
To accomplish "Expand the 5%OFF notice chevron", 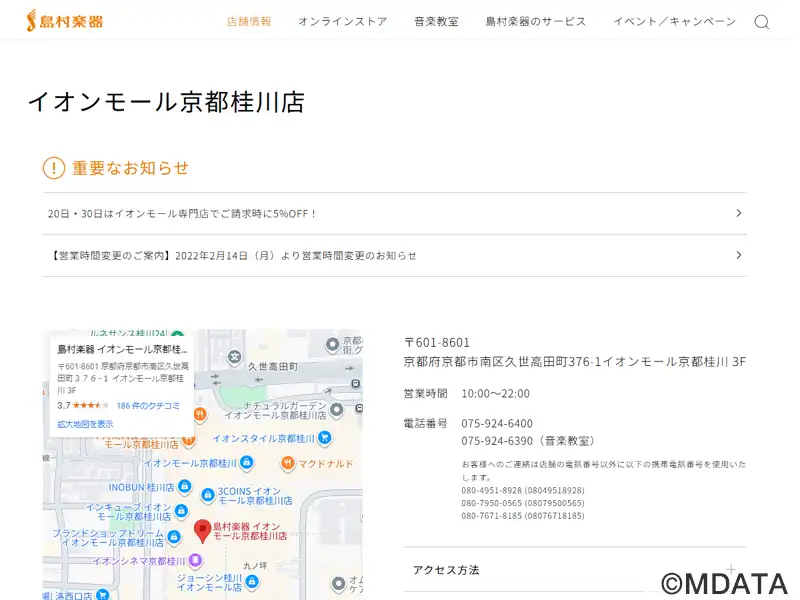I will coord(738,213).
